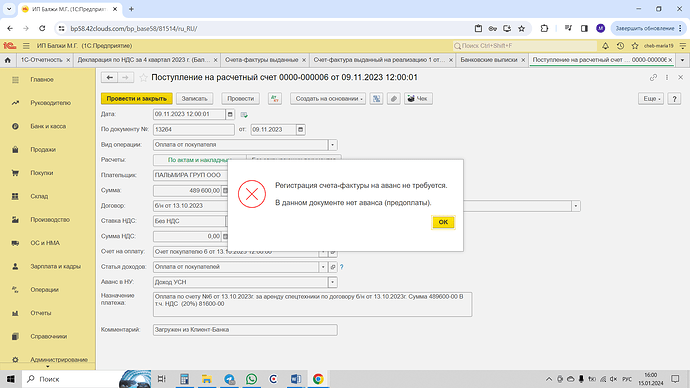Close the Банковские выписки tab

coord(523,60)
